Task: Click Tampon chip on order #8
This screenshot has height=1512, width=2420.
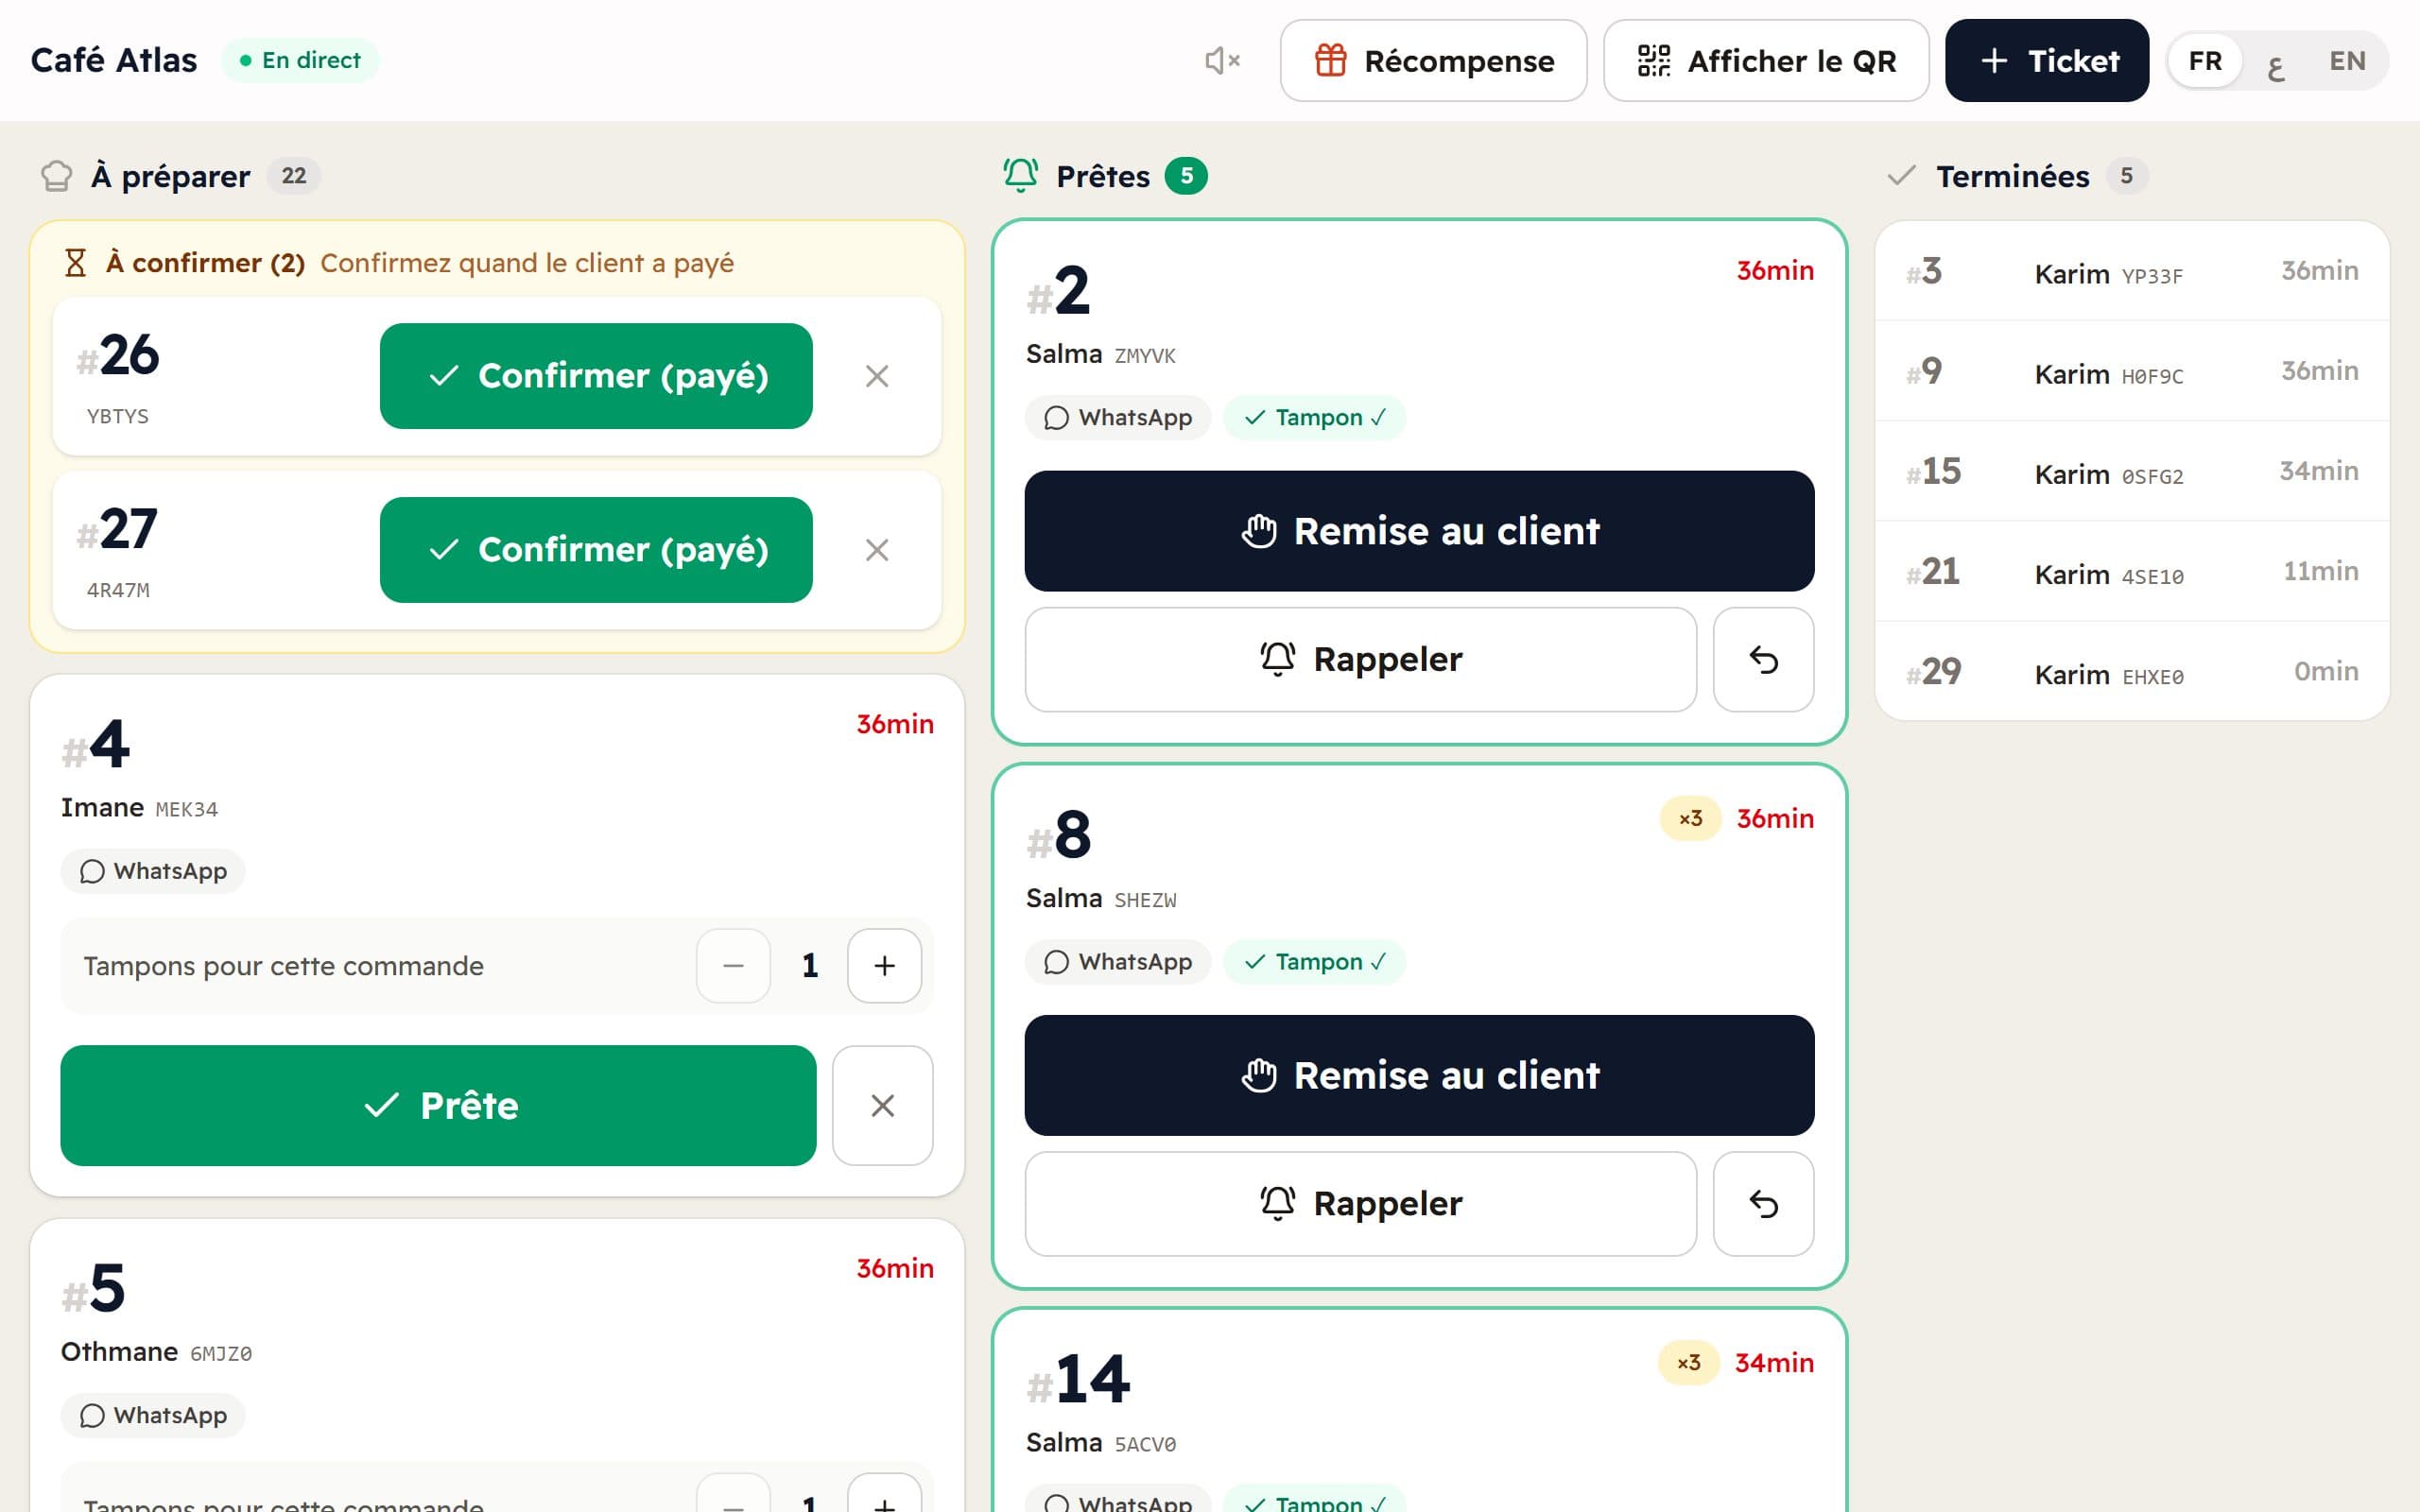Action: tap(1314, 962)
